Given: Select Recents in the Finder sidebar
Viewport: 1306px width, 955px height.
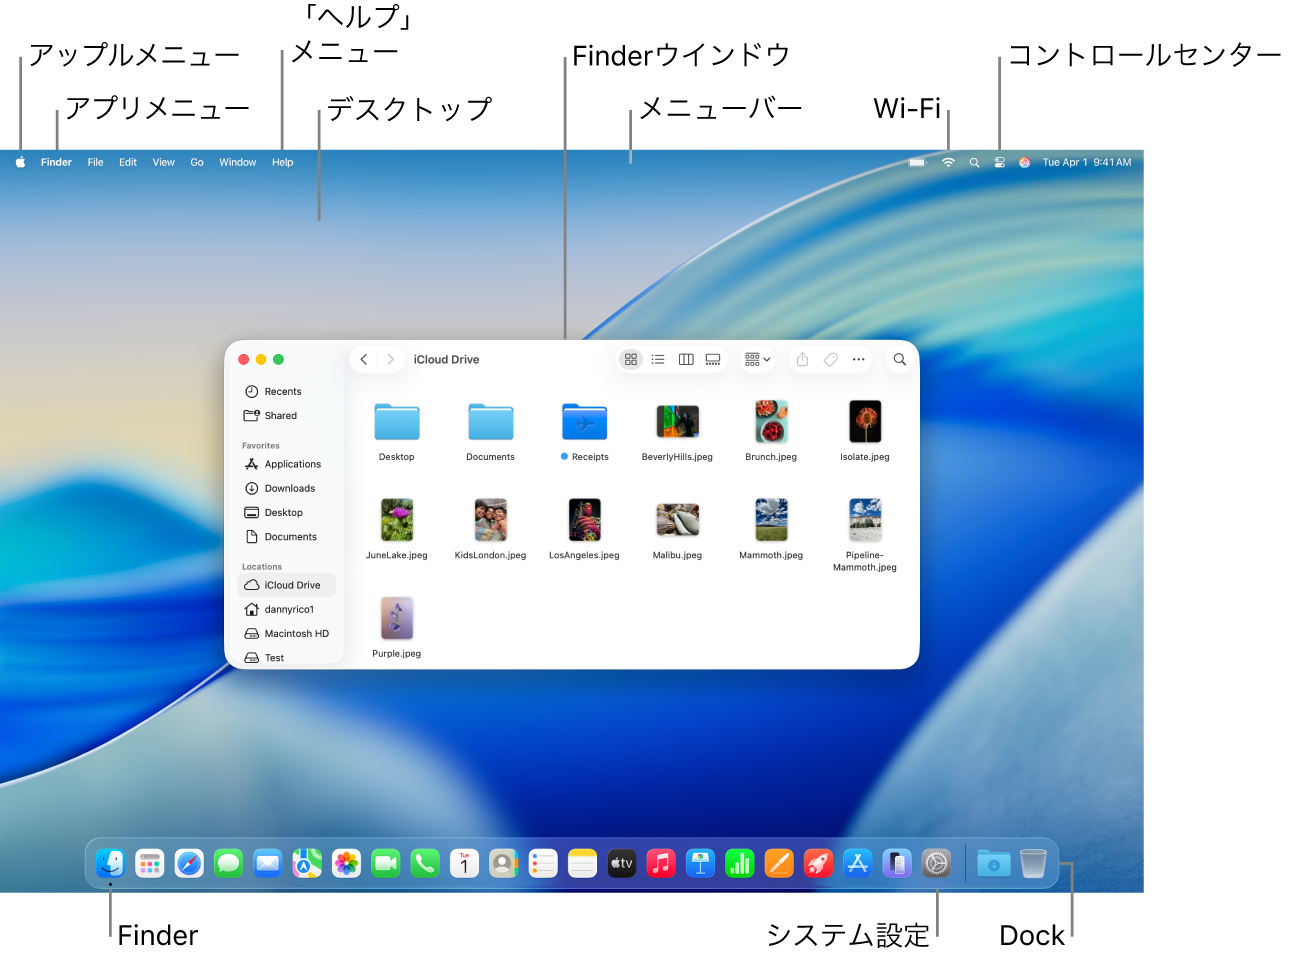Looking at the screenshot, I should point(281,391).
